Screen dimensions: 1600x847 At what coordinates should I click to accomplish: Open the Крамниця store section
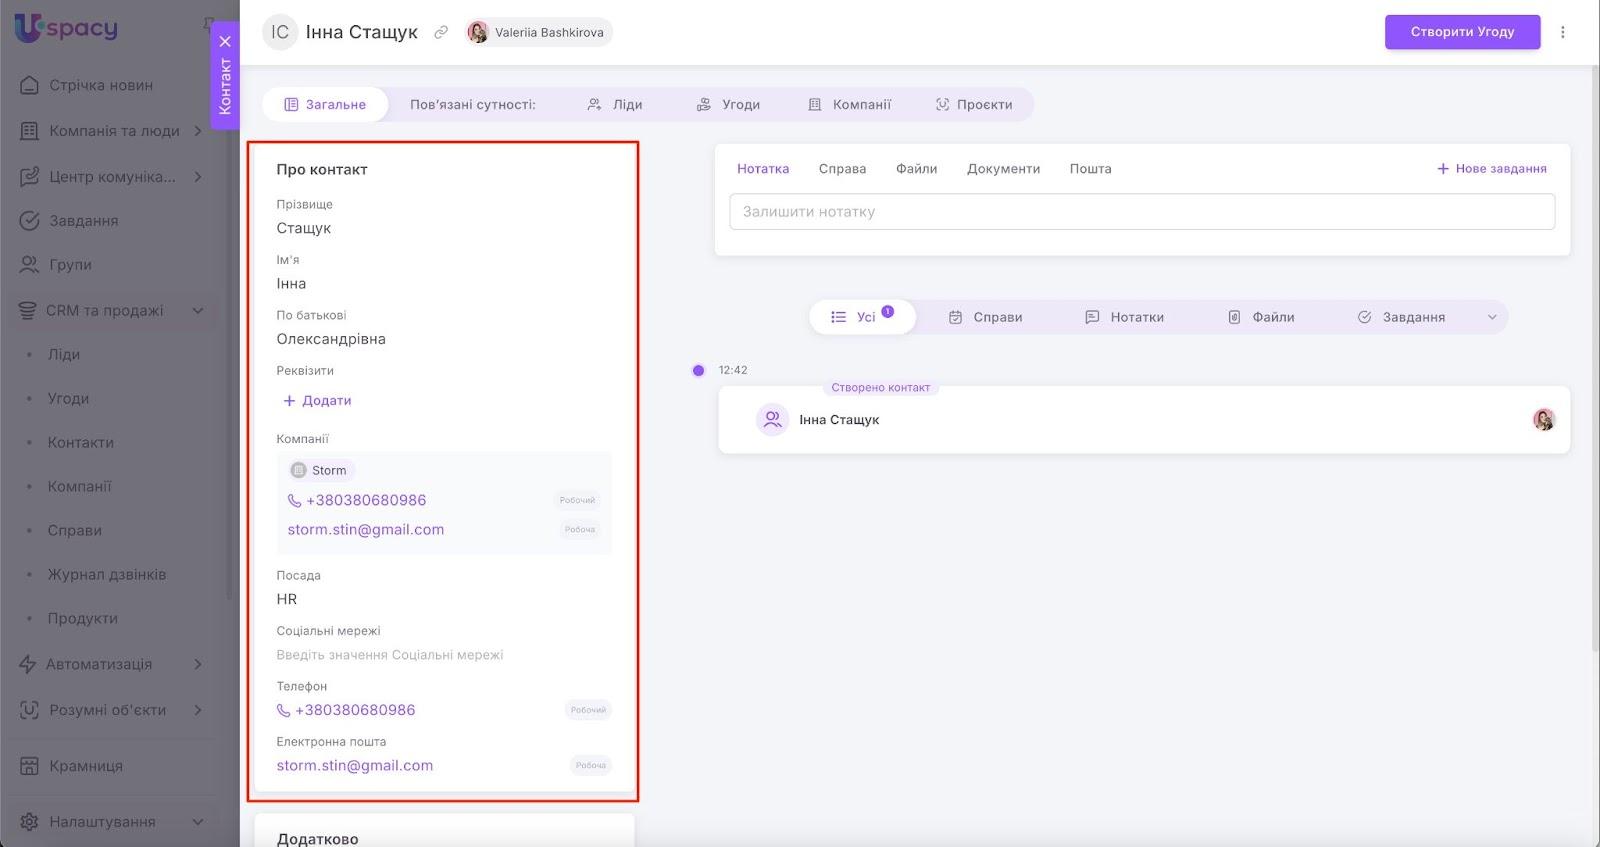(x=86, y=766)
